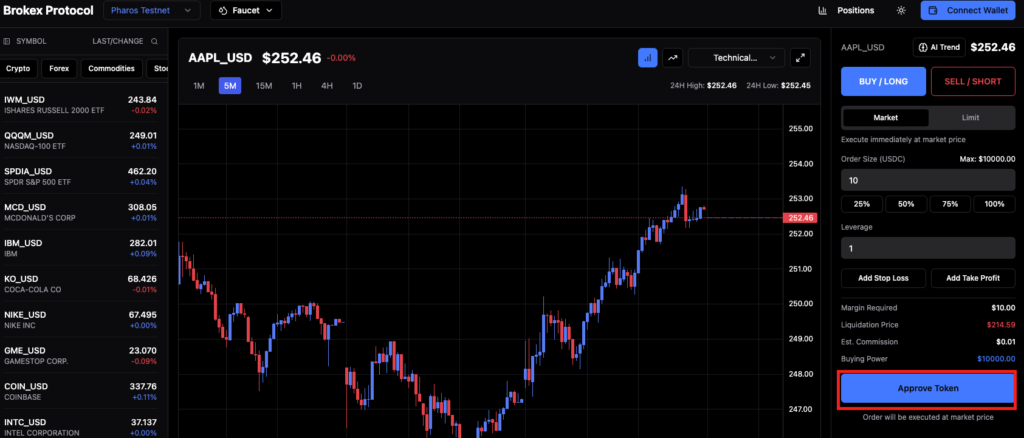
Task: Toggle light/dark theme sun icon
Action: pos(900,11)
